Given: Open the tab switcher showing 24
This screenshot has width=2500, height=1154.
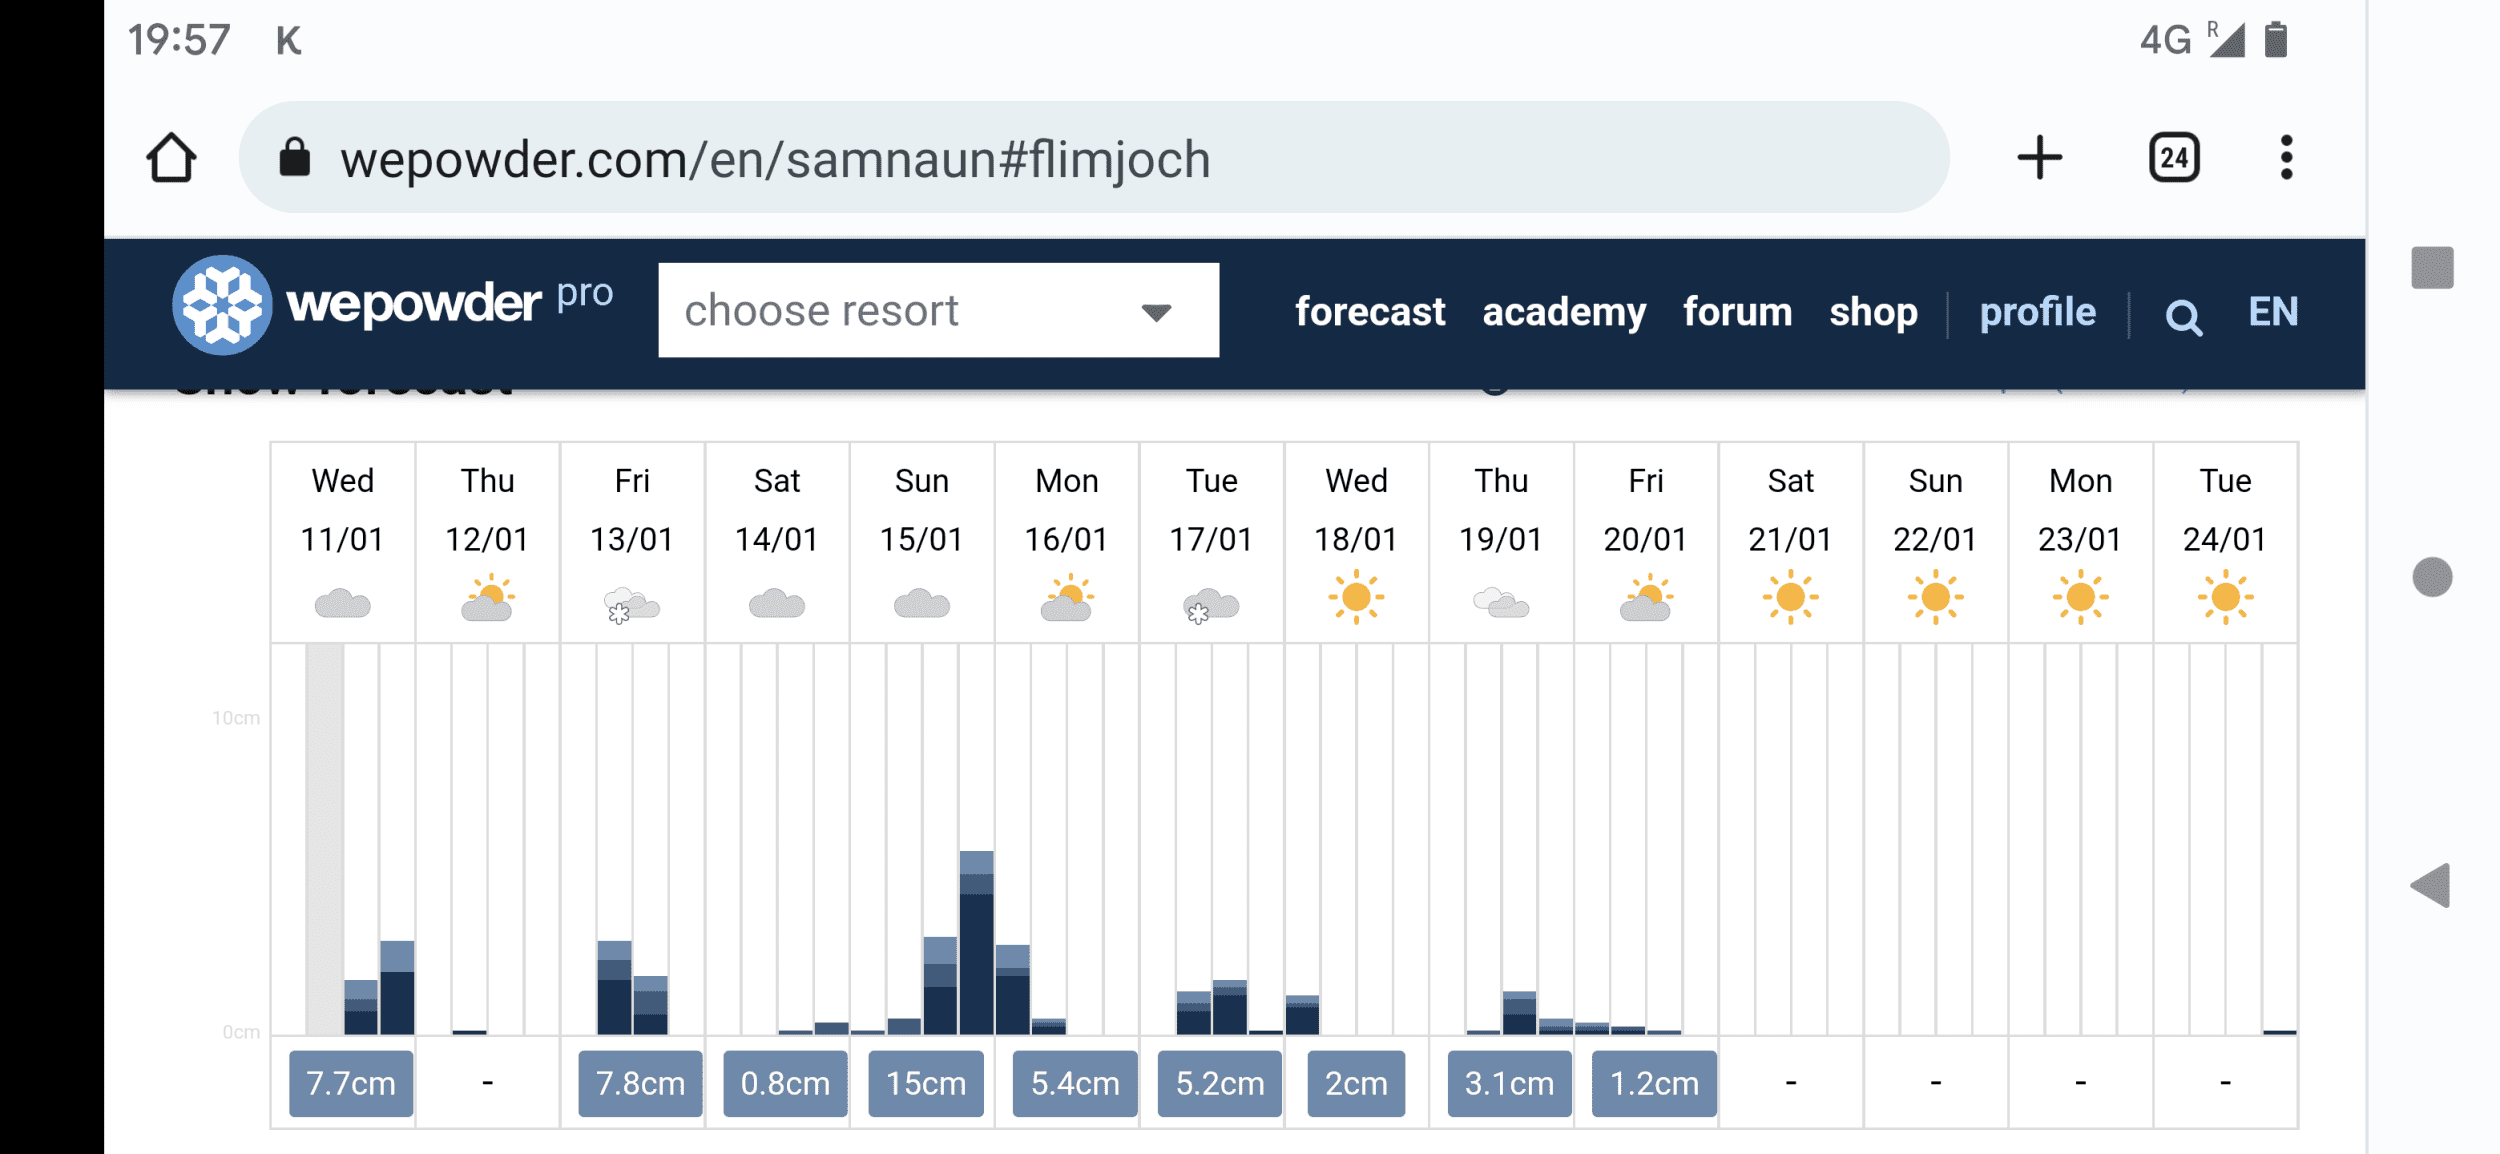Looking at the screenshot, I should 2174,158.
